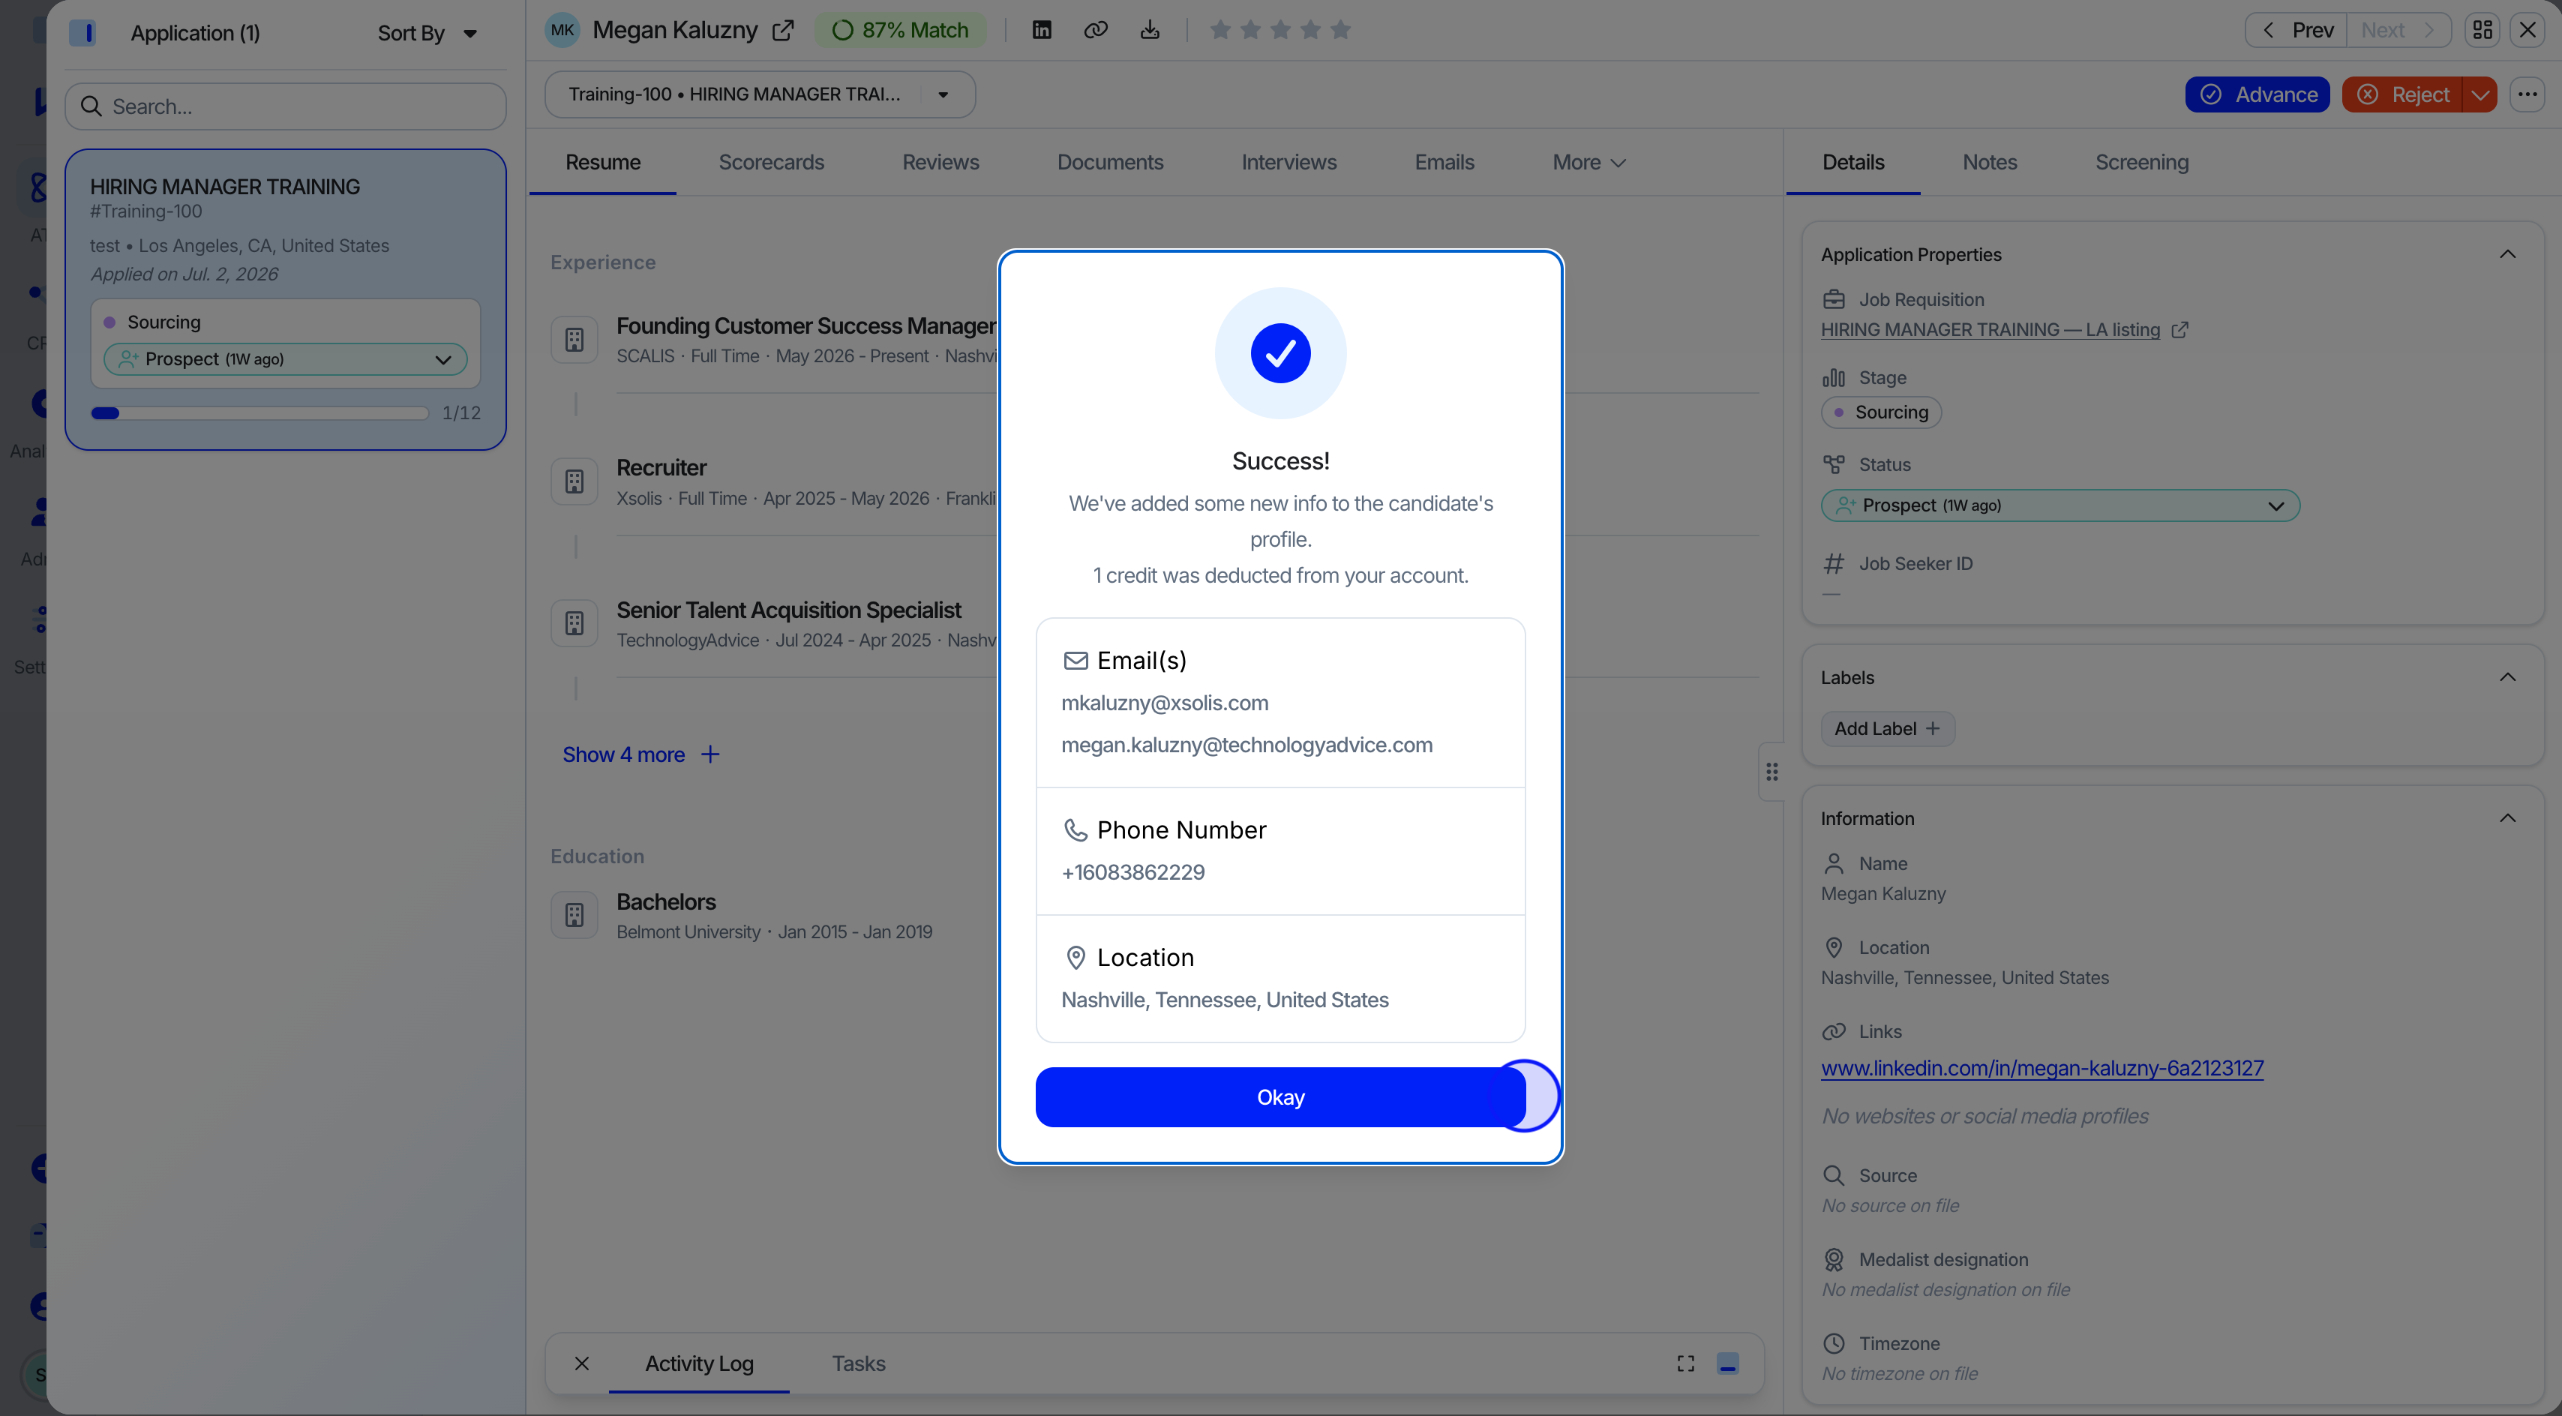Expand Activity Log to fullscreen icon

[1686, 1363]
